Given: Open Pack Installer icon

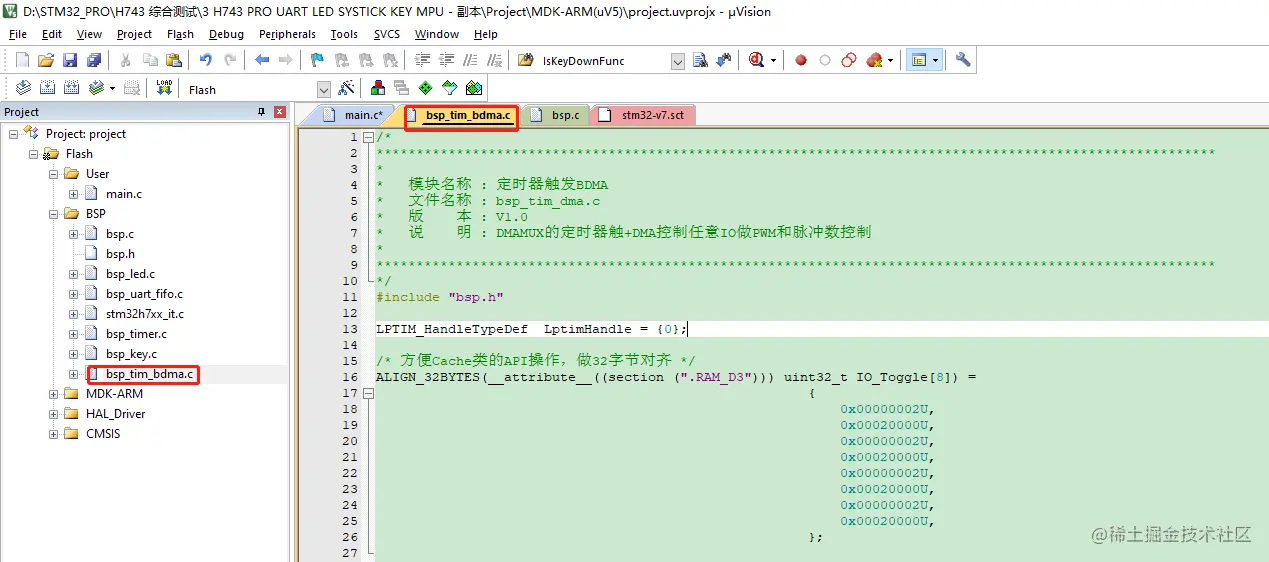Looking at the screenshot, I should click(474, 88).
